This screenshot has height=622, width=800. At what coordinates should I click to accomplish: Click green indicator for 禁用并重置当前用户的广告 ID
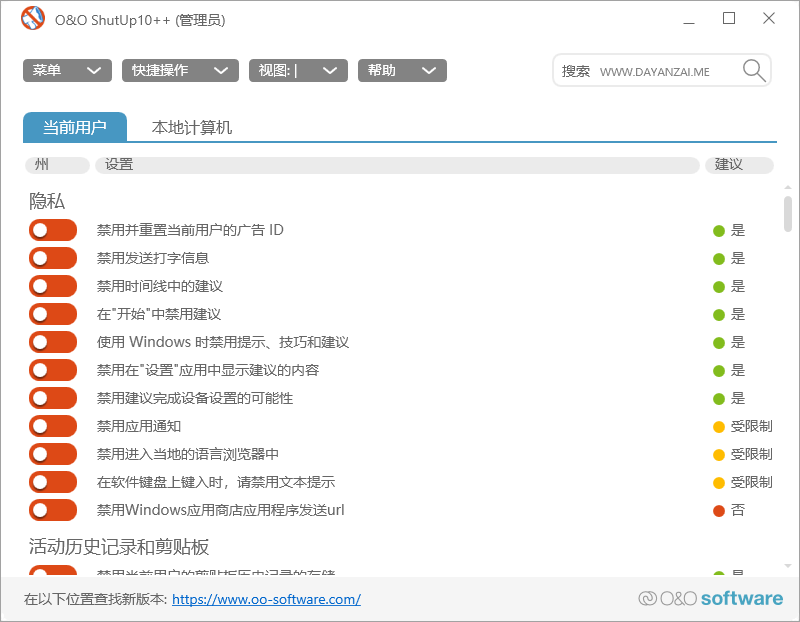[718, 231]
